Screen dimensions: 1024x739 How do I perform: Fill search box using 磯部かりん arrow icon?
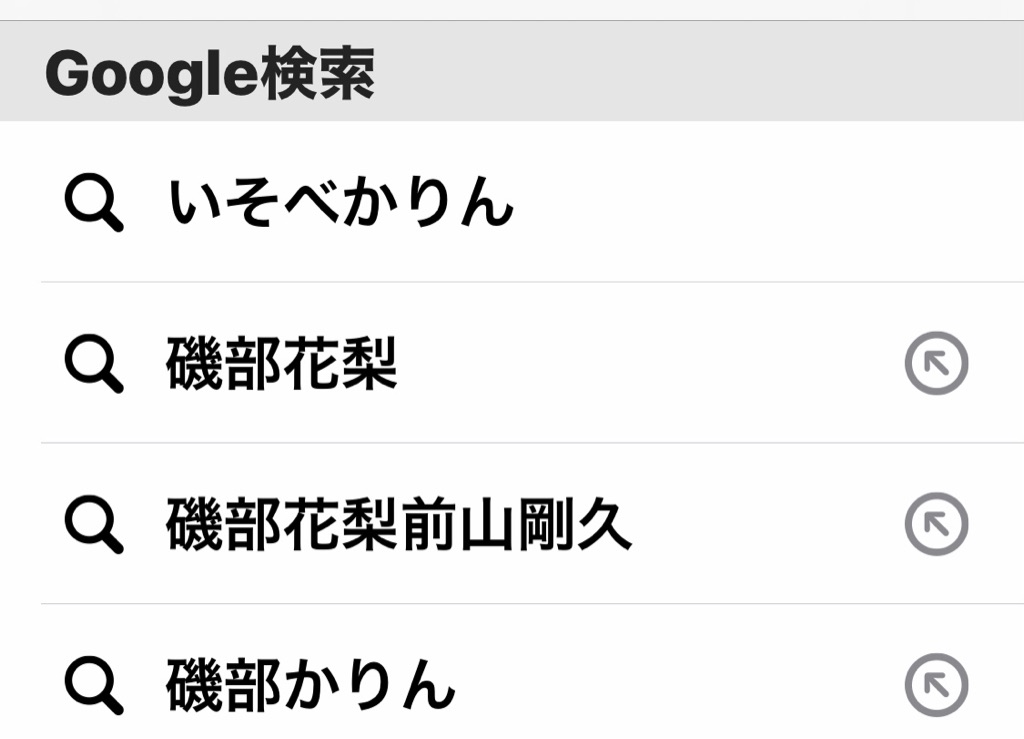(936, 685)
